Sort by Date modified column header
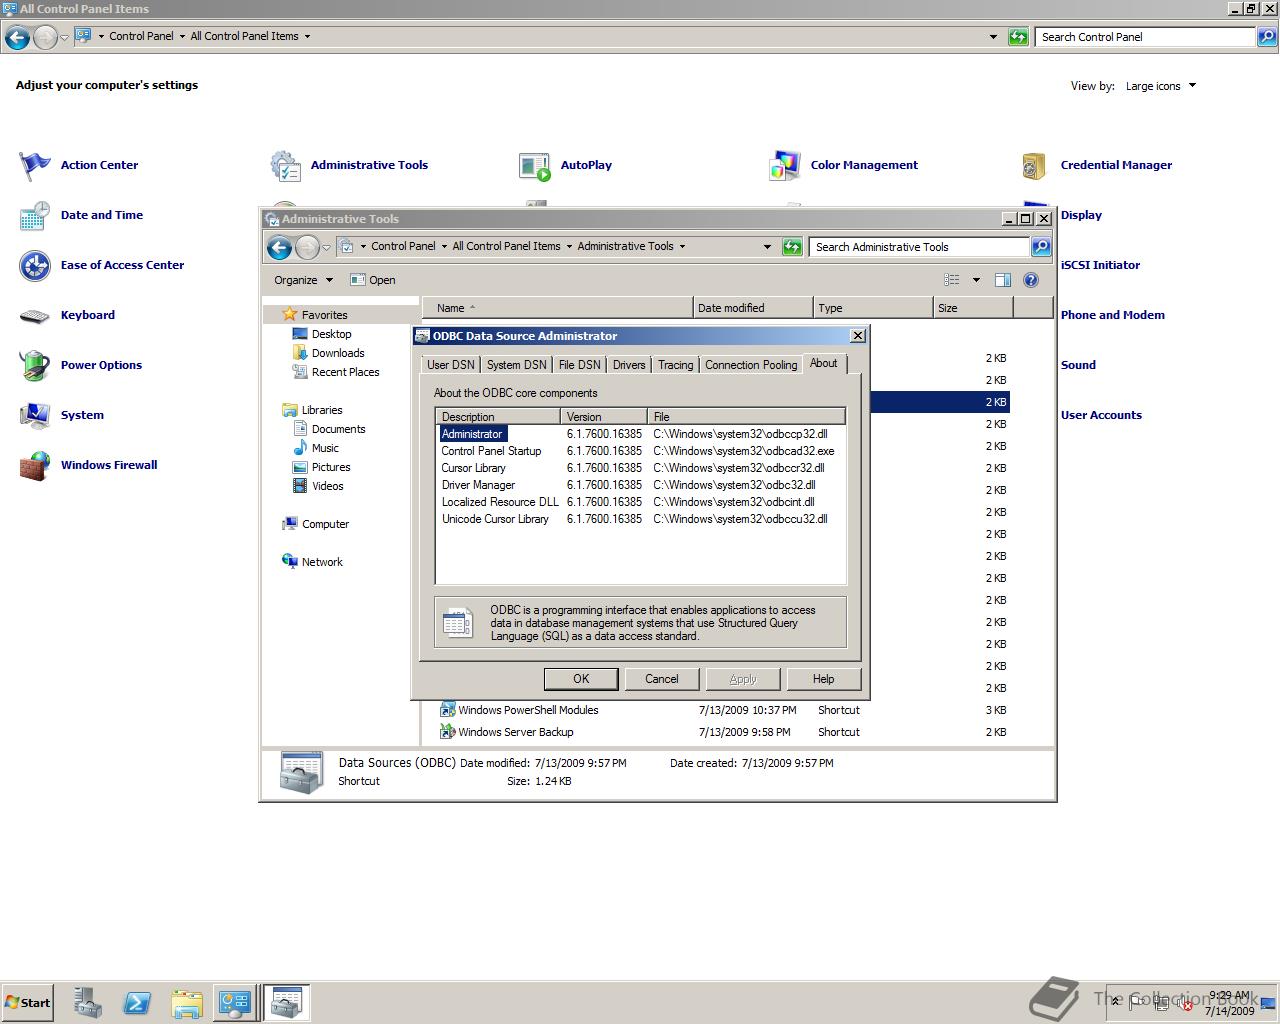Screen dimensions: 1280x1024 click(752, 308)
